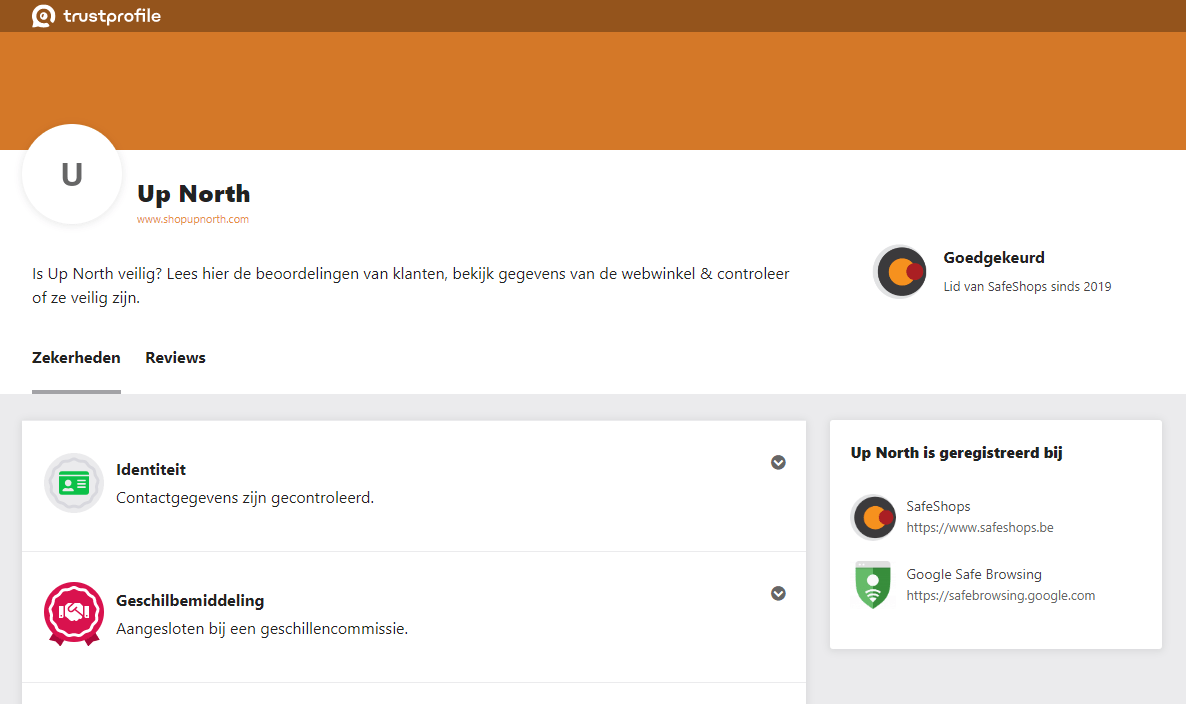The image size is (1186, 704).
Task: Click the Geschilbemiddeling heading
Action: pos(190,600)
